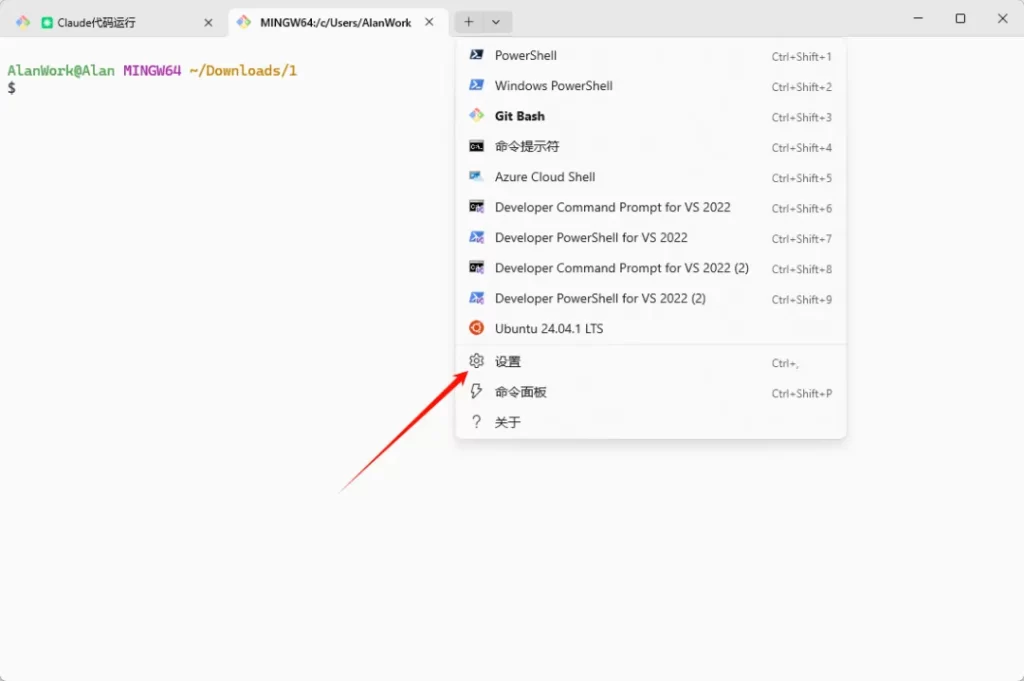Start 命令提示符 from the menu

pos(650,146)
